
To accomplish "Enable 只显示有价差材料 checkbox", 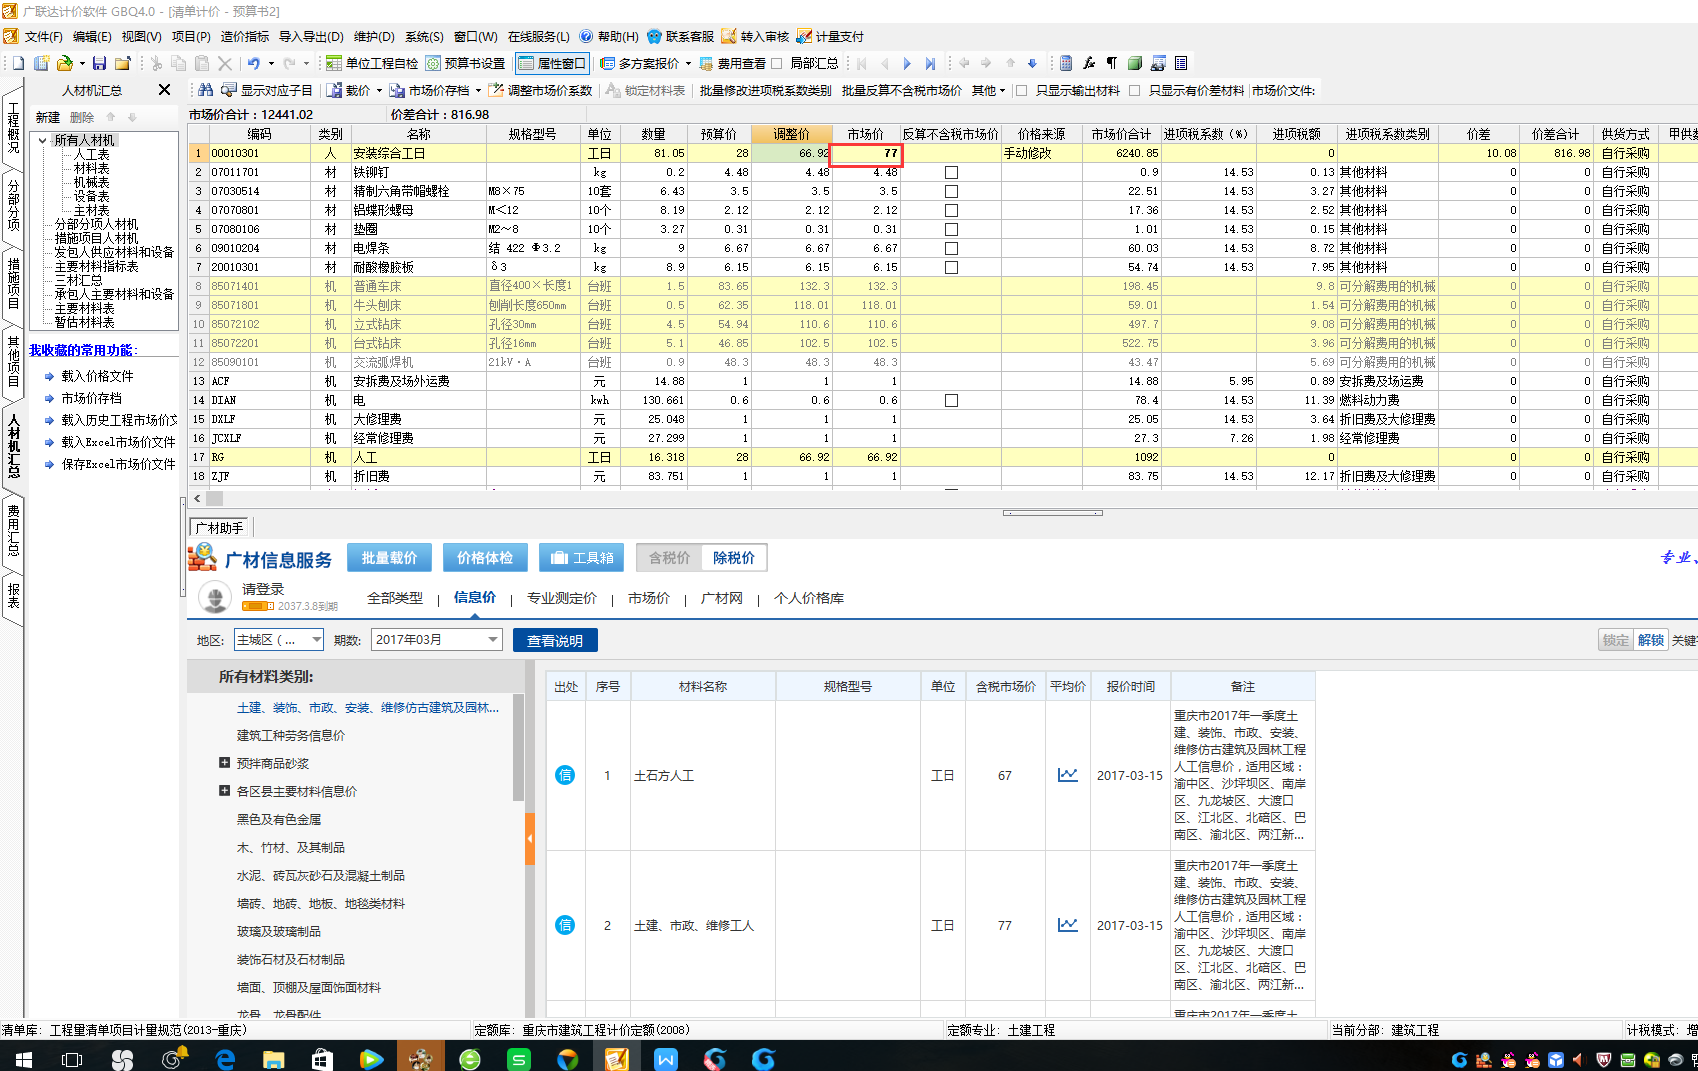I will click(1134, 90).
